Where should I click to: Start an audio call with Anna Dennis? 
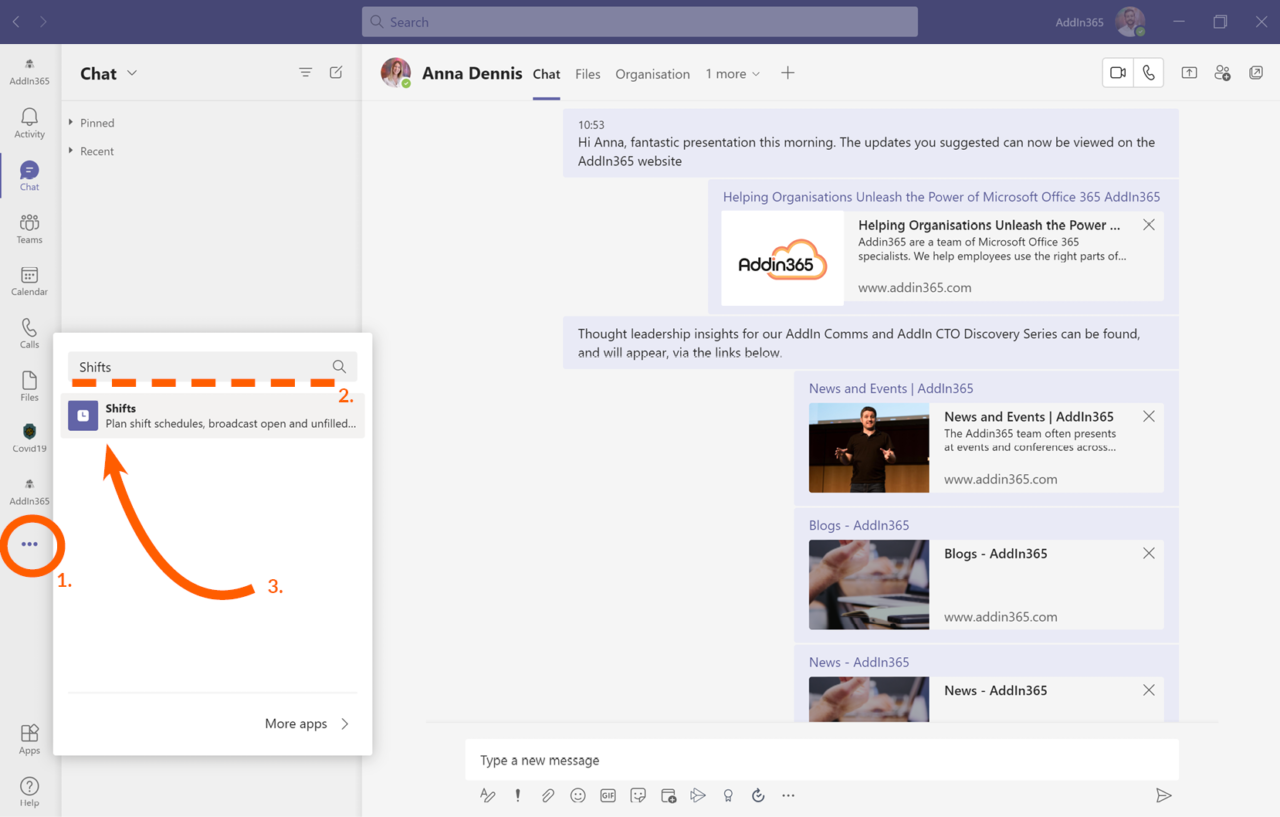(1148, 72)
